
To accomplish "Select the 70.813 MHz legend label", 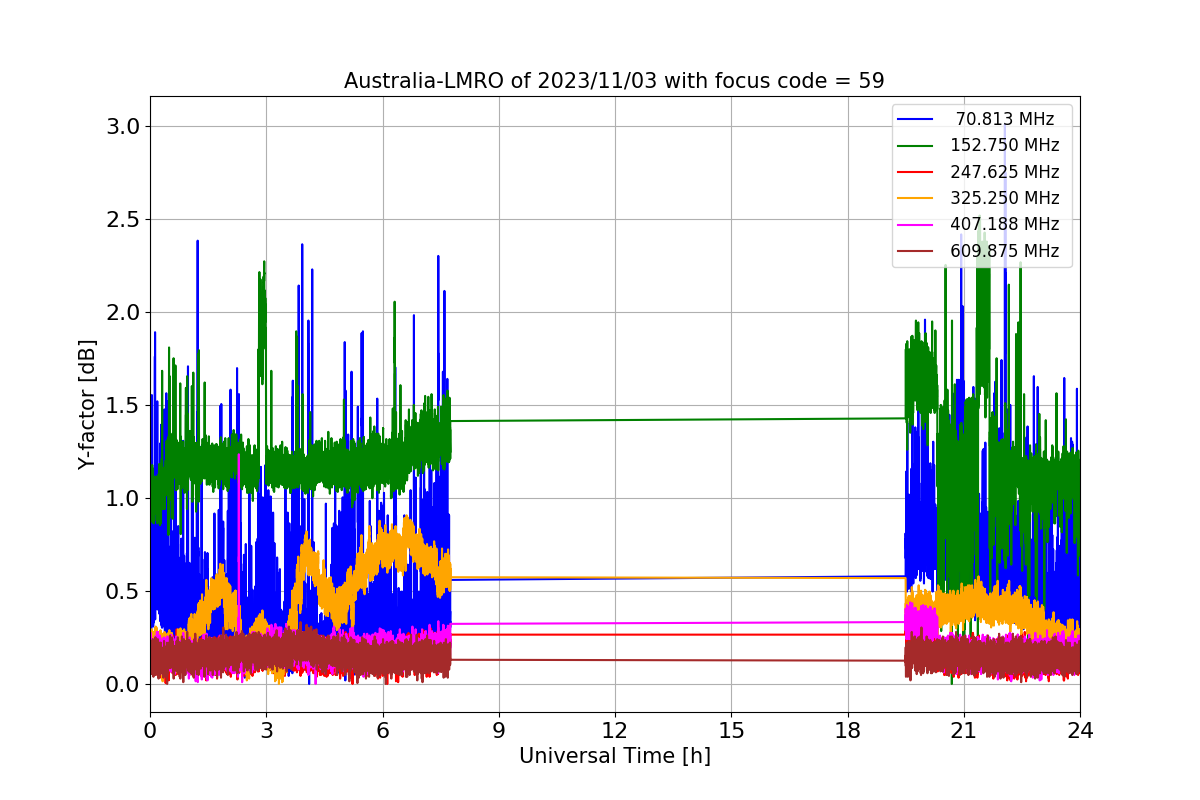I will coord(1005,119).
